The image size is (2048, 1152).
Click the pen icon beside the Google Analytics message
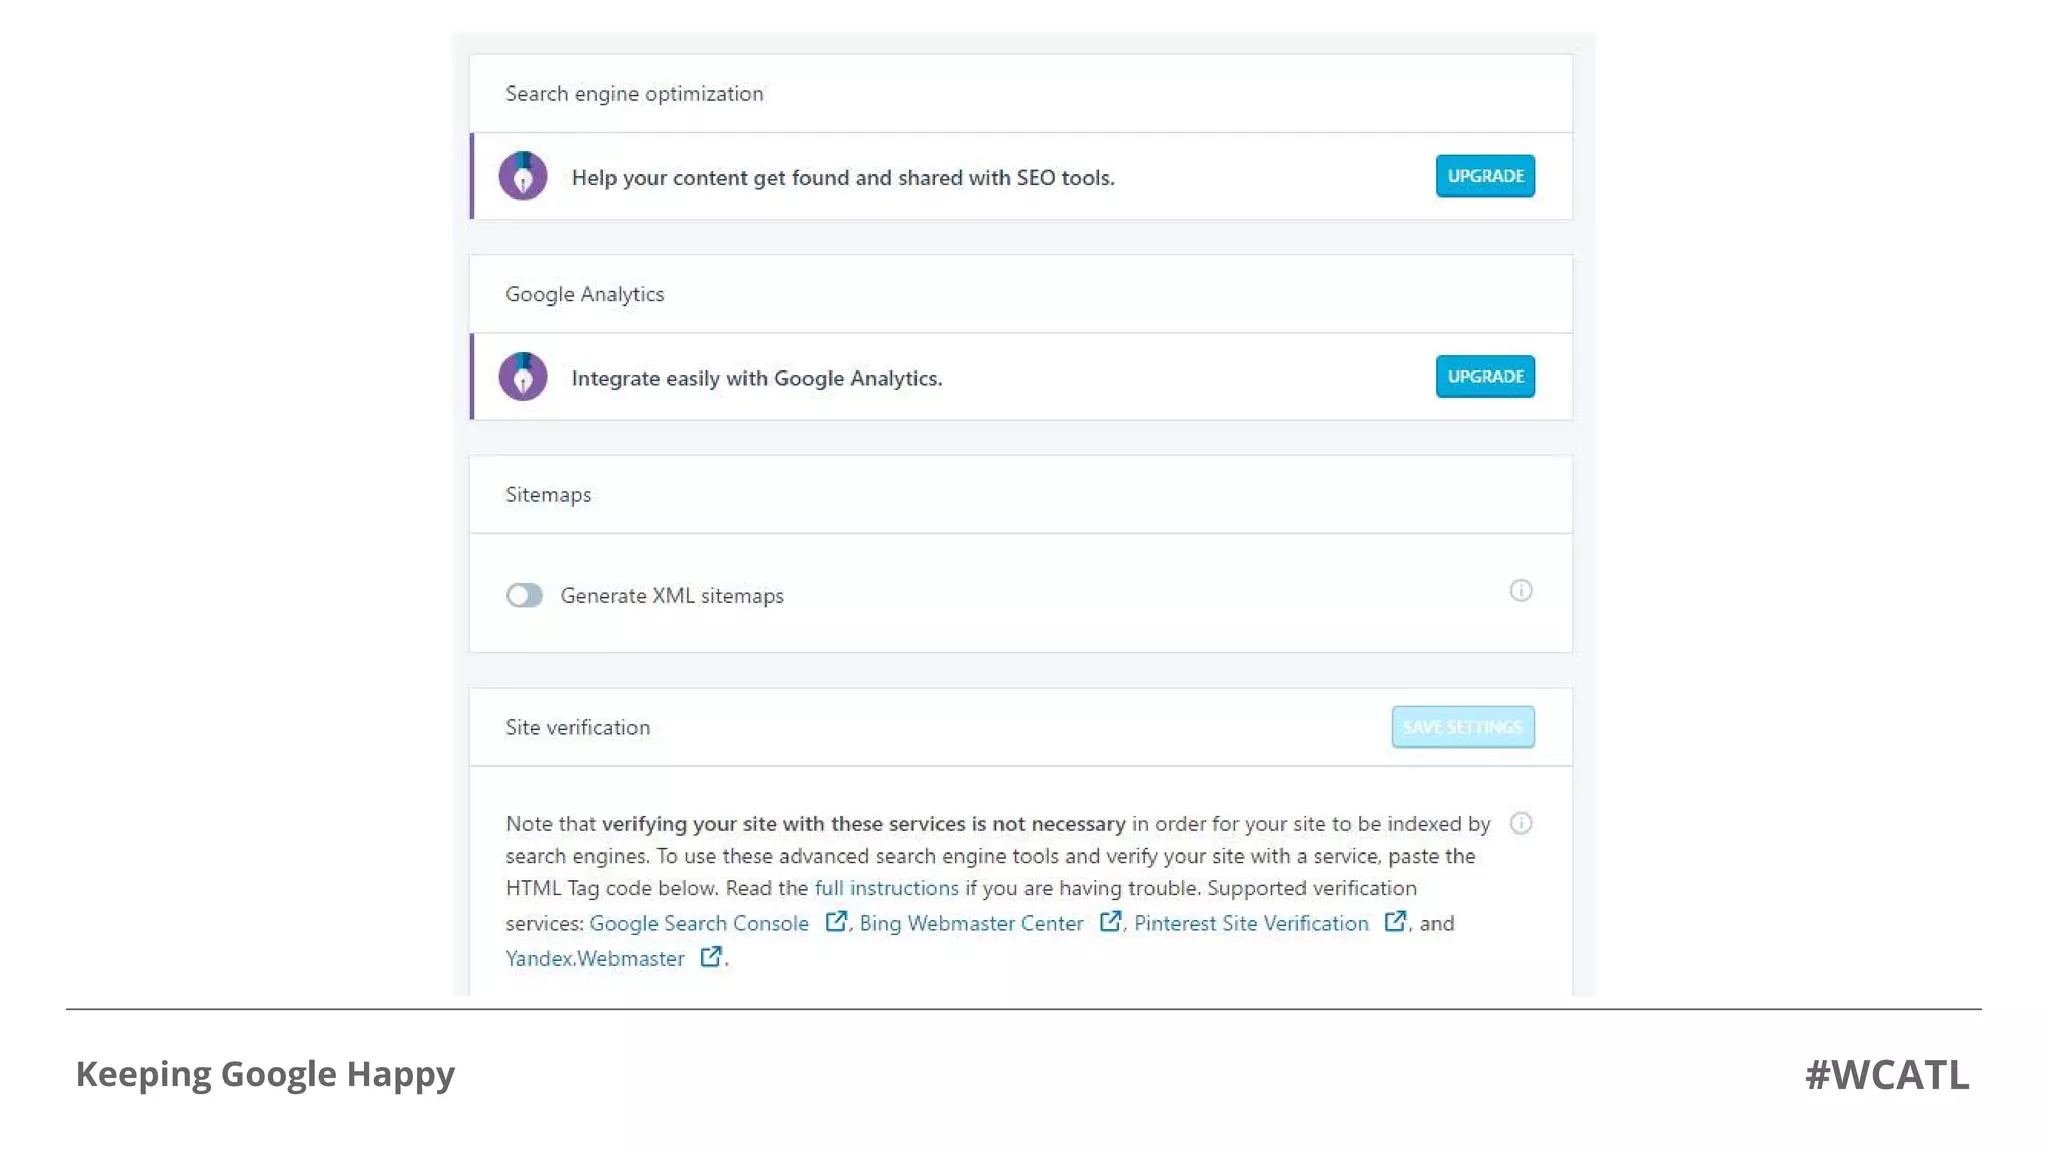(x=523, y=377)
